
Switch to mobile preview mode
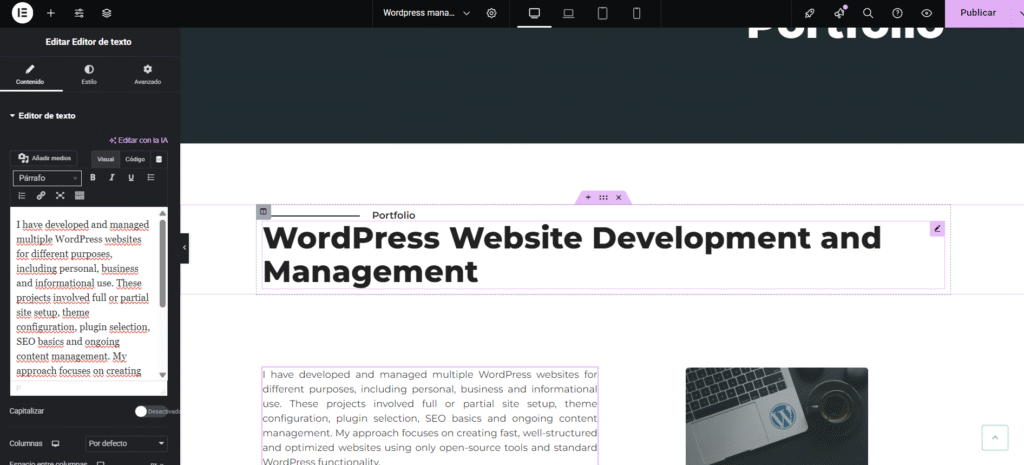[636, 13]
